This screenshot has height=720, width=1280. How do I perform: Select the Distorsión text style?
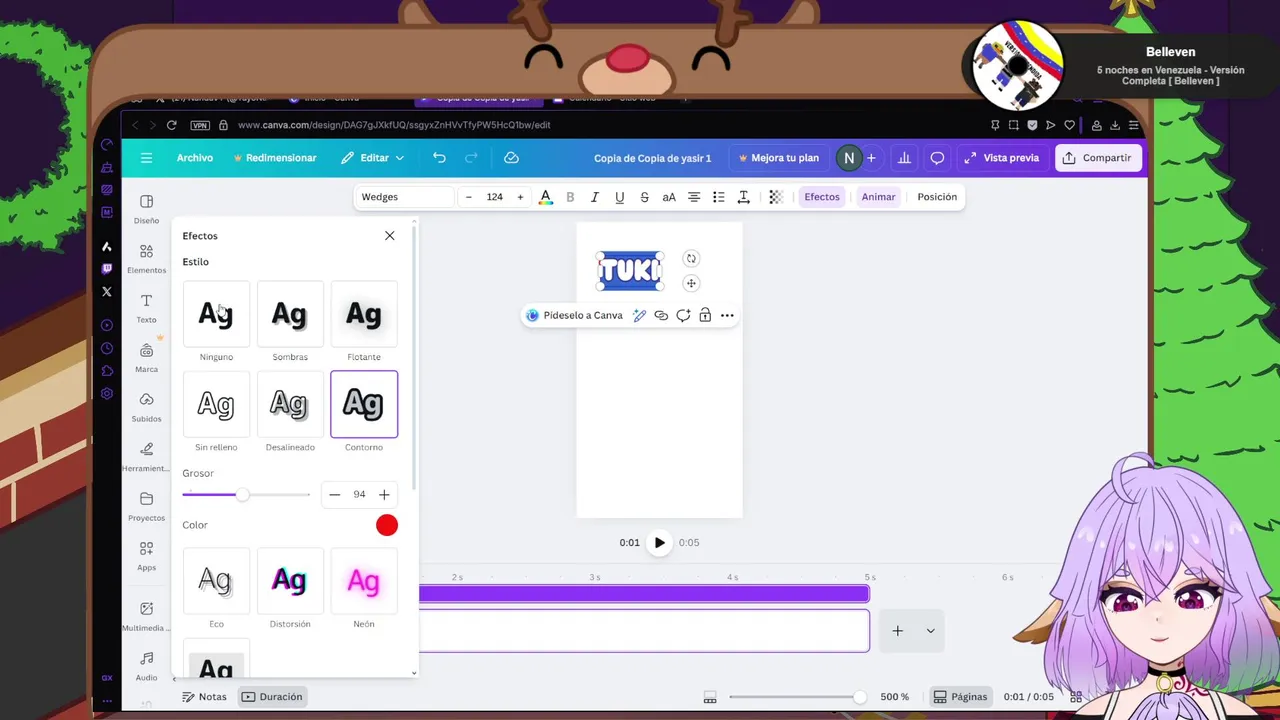pos(290,580)
